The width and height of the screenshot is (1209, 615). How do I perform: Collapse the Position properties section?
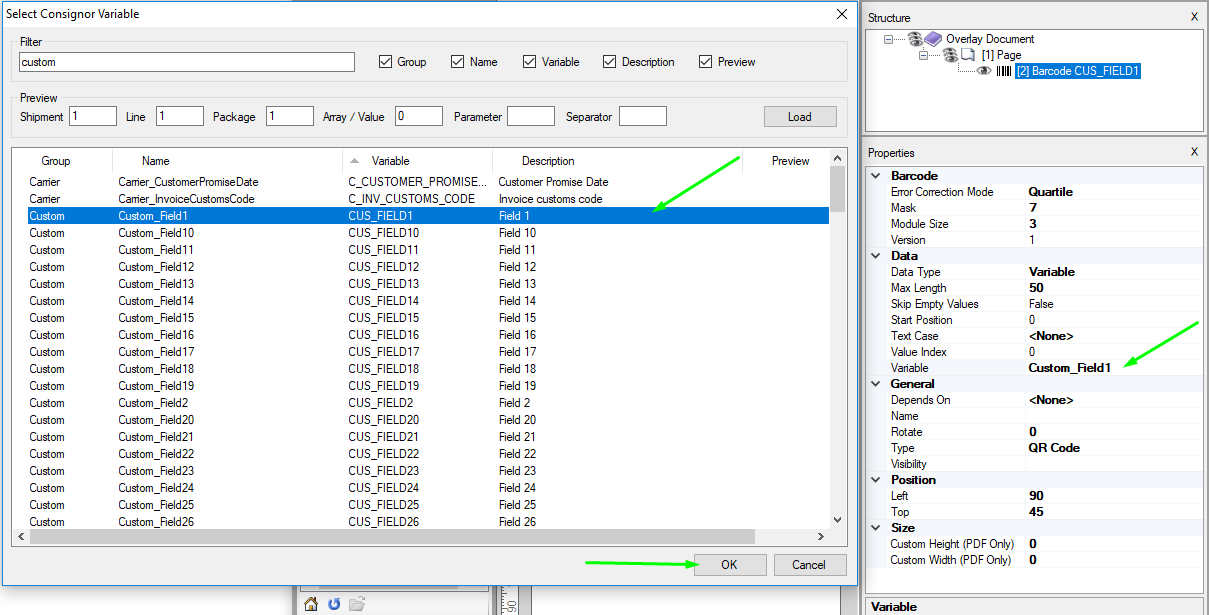point(877,480)
